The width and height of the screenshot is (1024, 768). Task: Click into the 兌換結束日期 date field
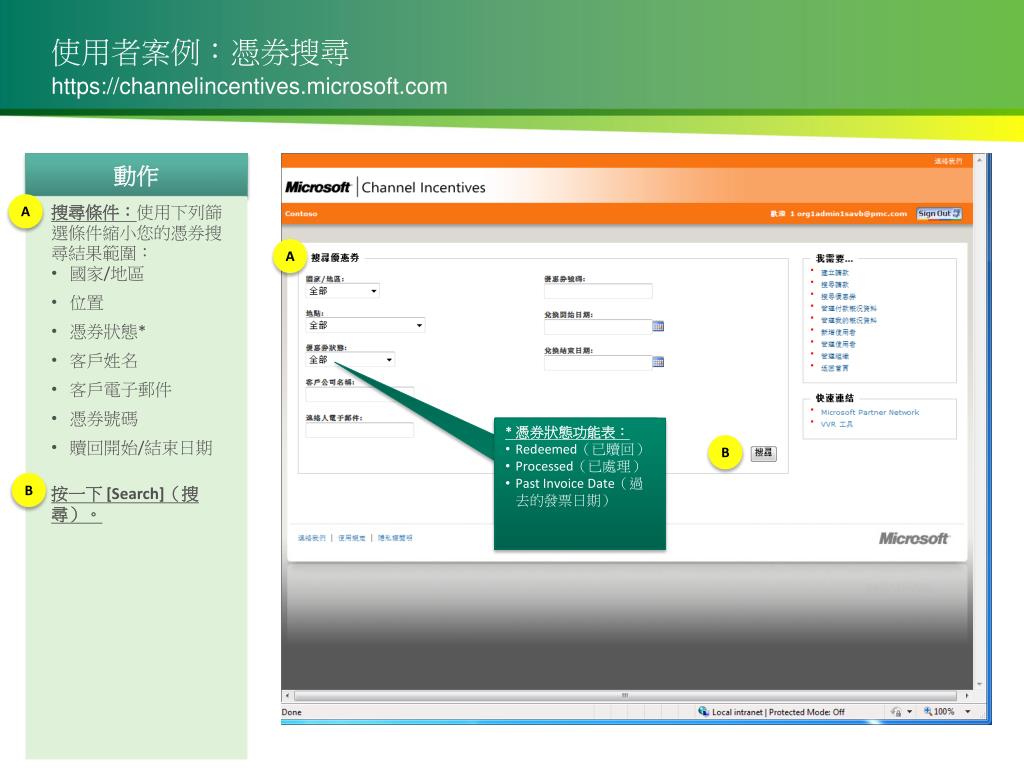(598, 362)
